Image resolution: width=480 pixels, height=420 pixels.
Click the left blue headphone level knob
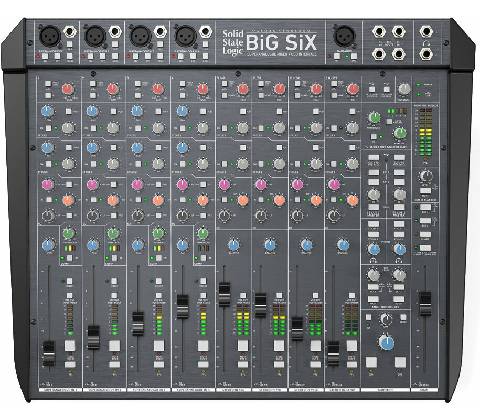374,249
